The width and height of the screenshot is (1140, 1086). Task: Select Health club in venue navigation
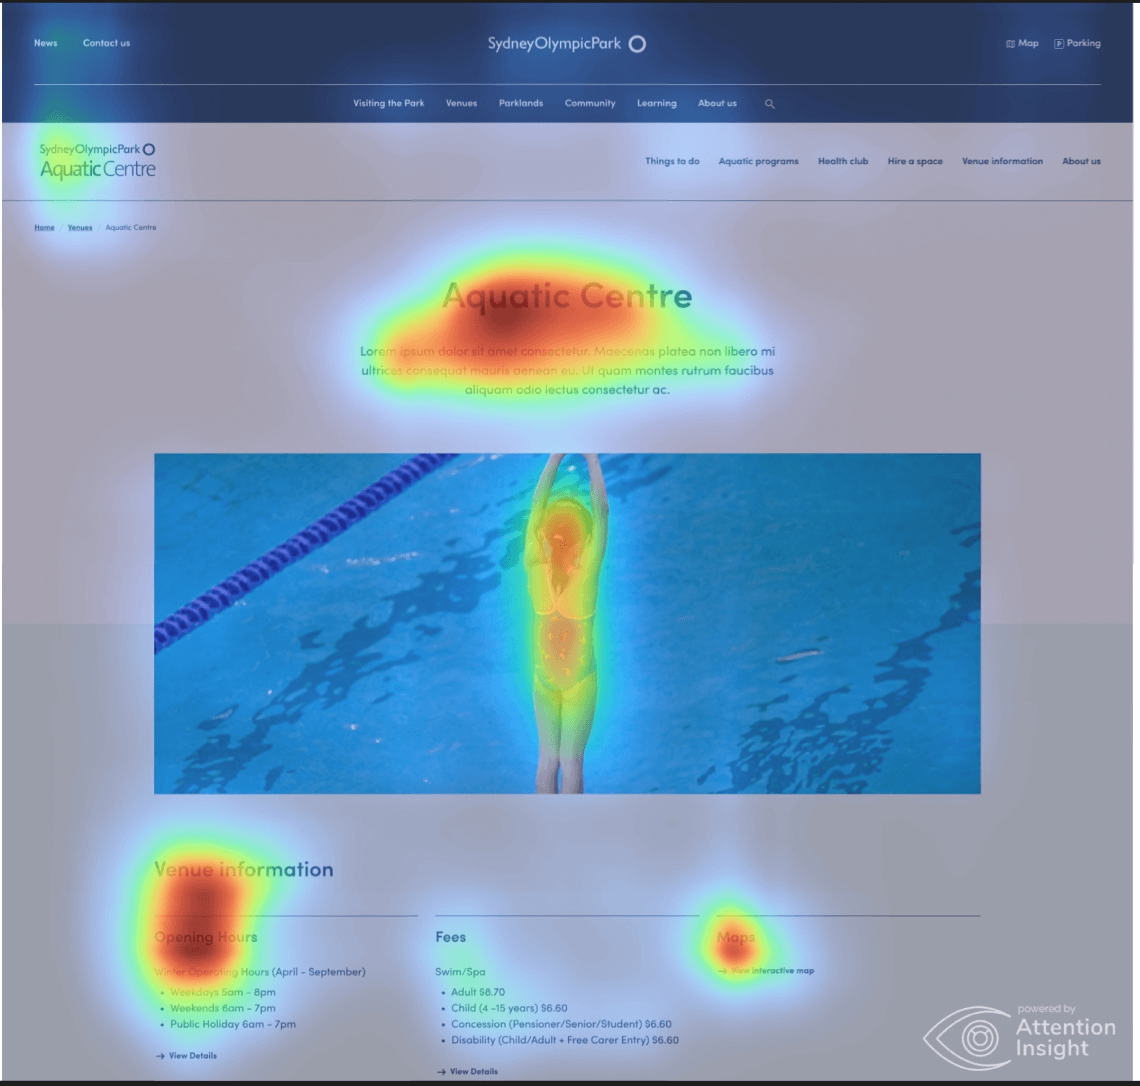843,161
